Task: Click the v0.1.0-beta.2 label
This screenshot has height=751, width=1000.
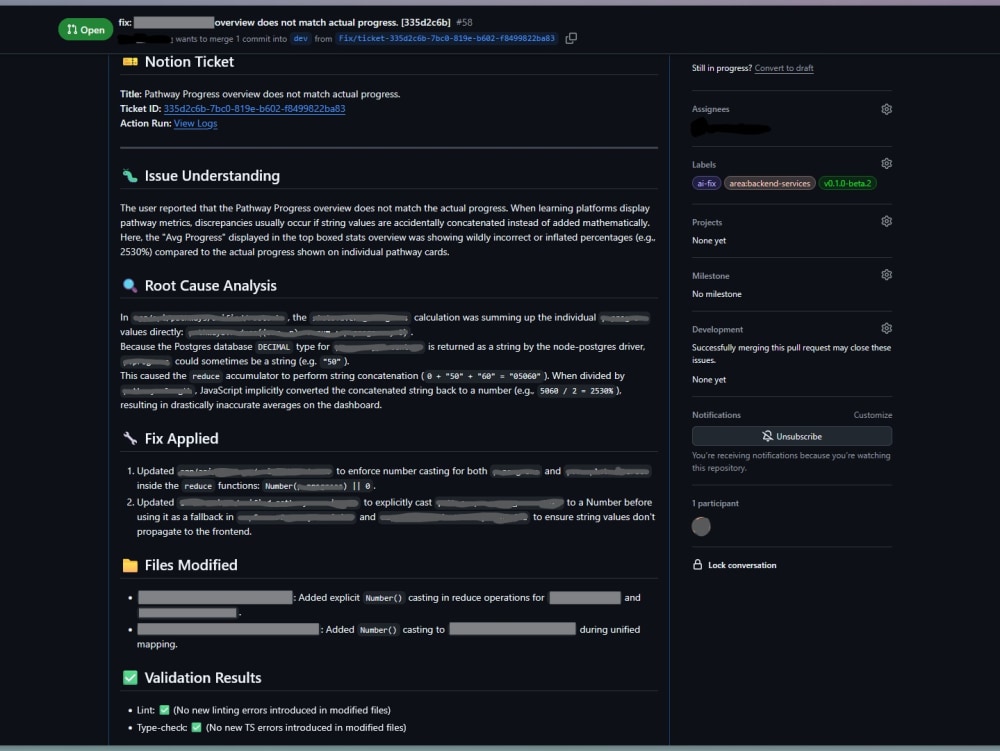Action: (847, 183)
